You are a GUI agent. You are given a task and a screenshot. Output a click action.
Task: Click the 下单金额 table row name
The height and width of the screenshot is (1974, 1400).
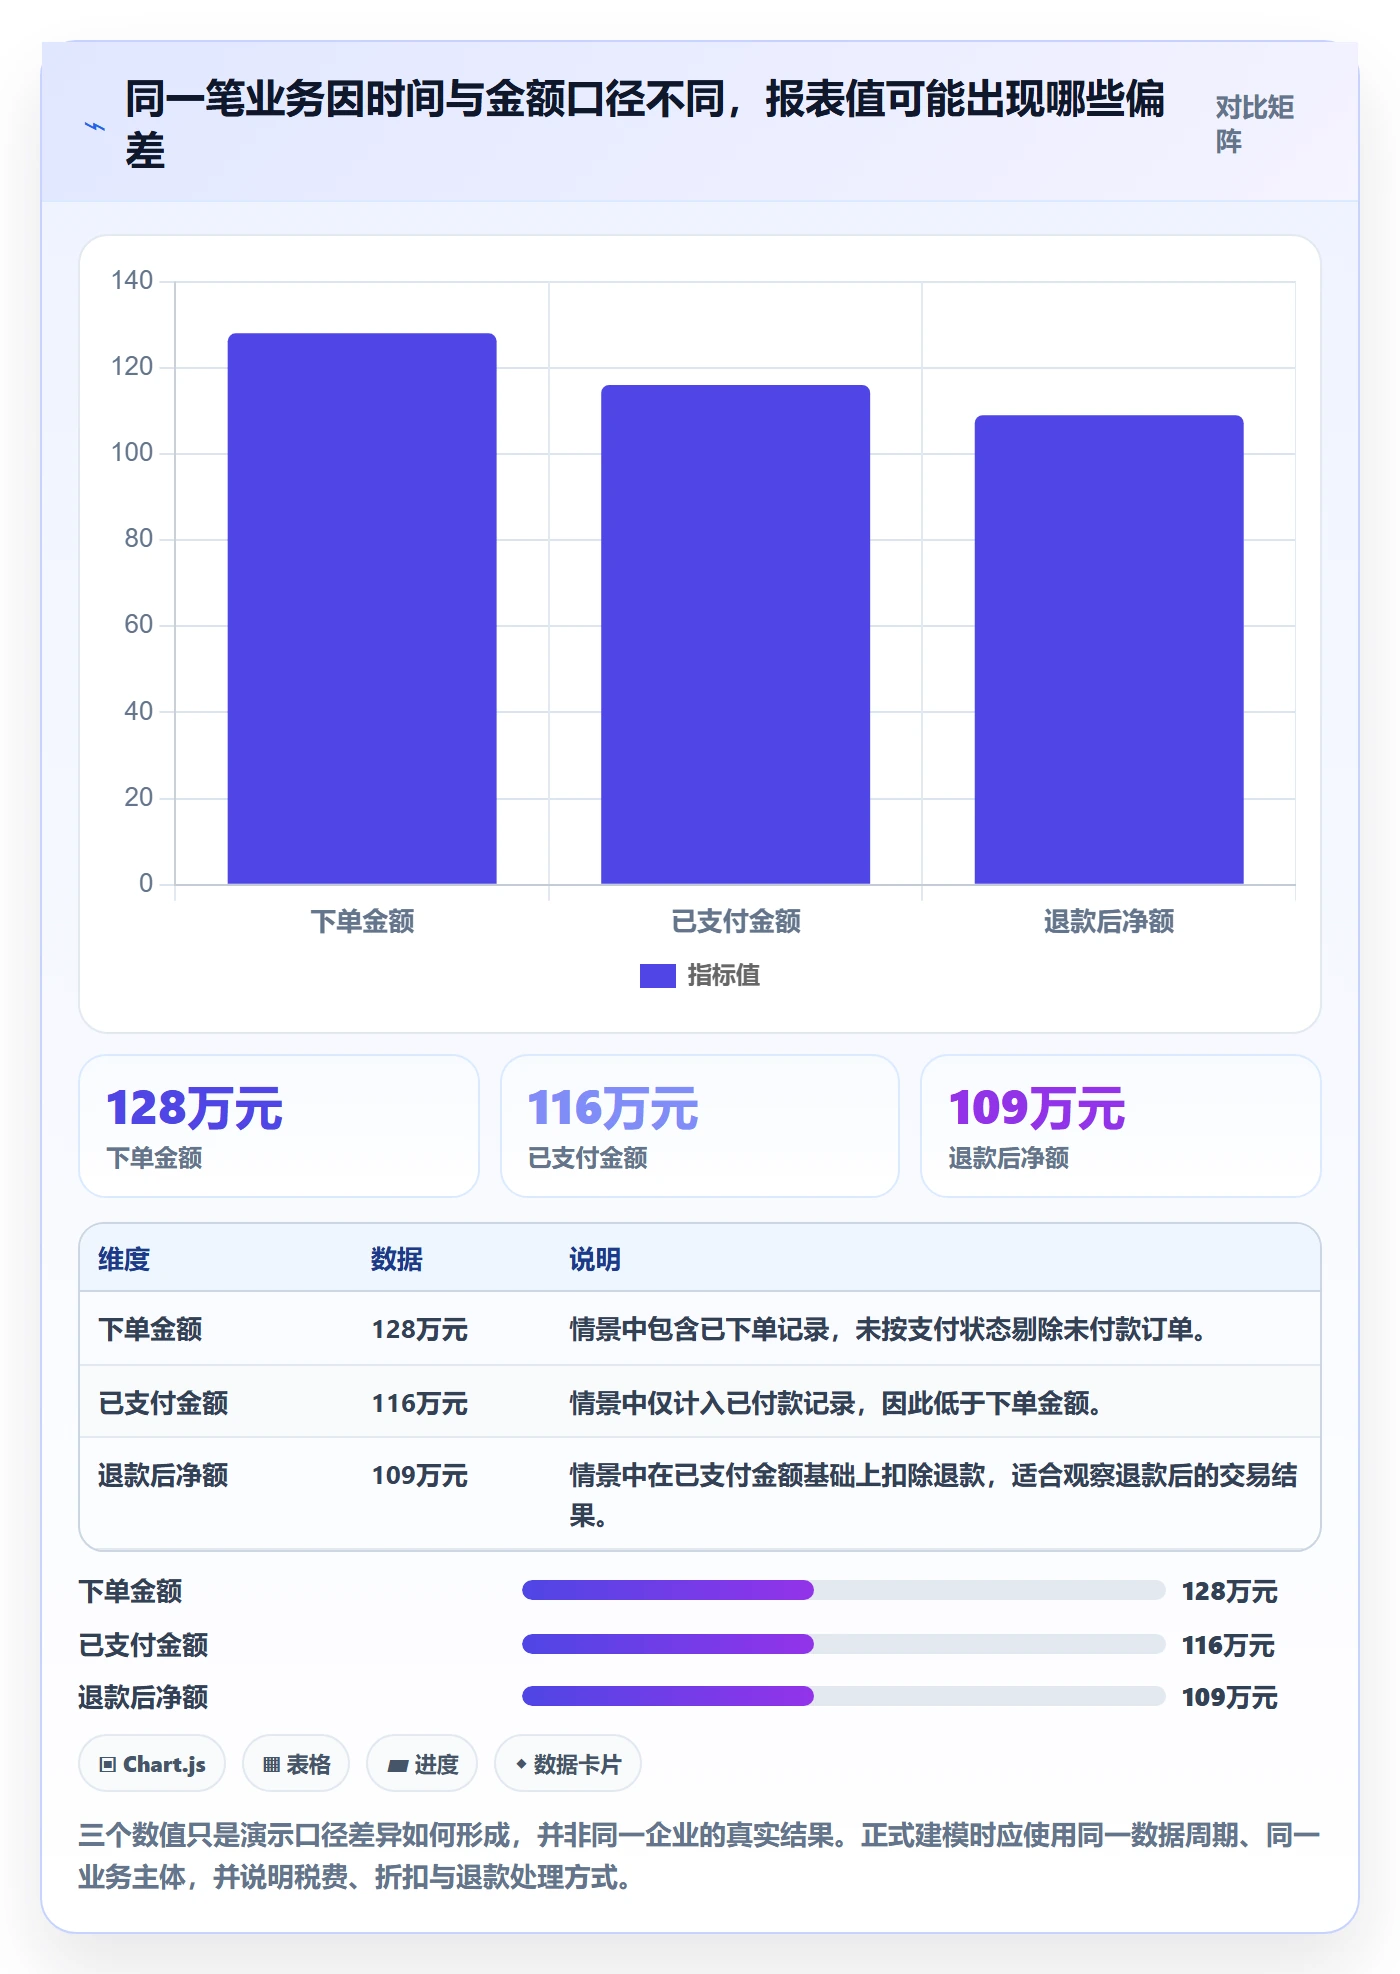click(x=150, y=1329)
